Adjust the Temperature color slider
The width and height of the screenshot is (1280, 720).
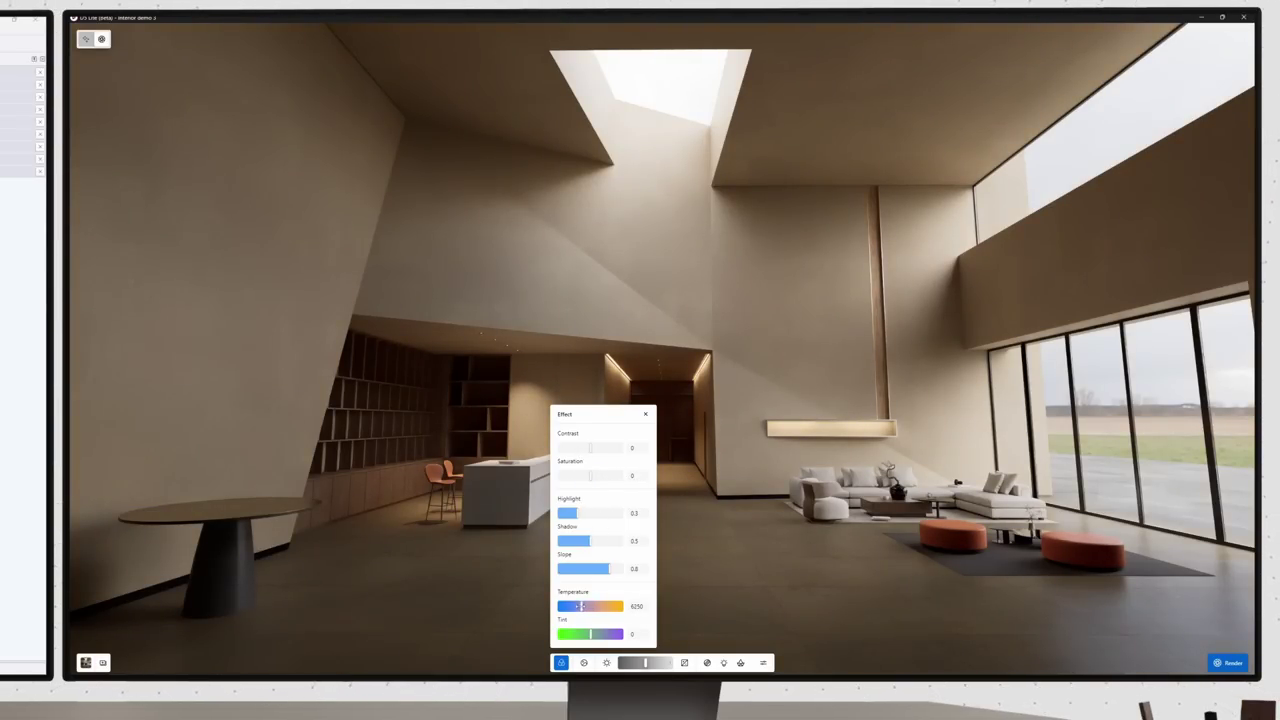pyautogui.click(x=590, y=606)
